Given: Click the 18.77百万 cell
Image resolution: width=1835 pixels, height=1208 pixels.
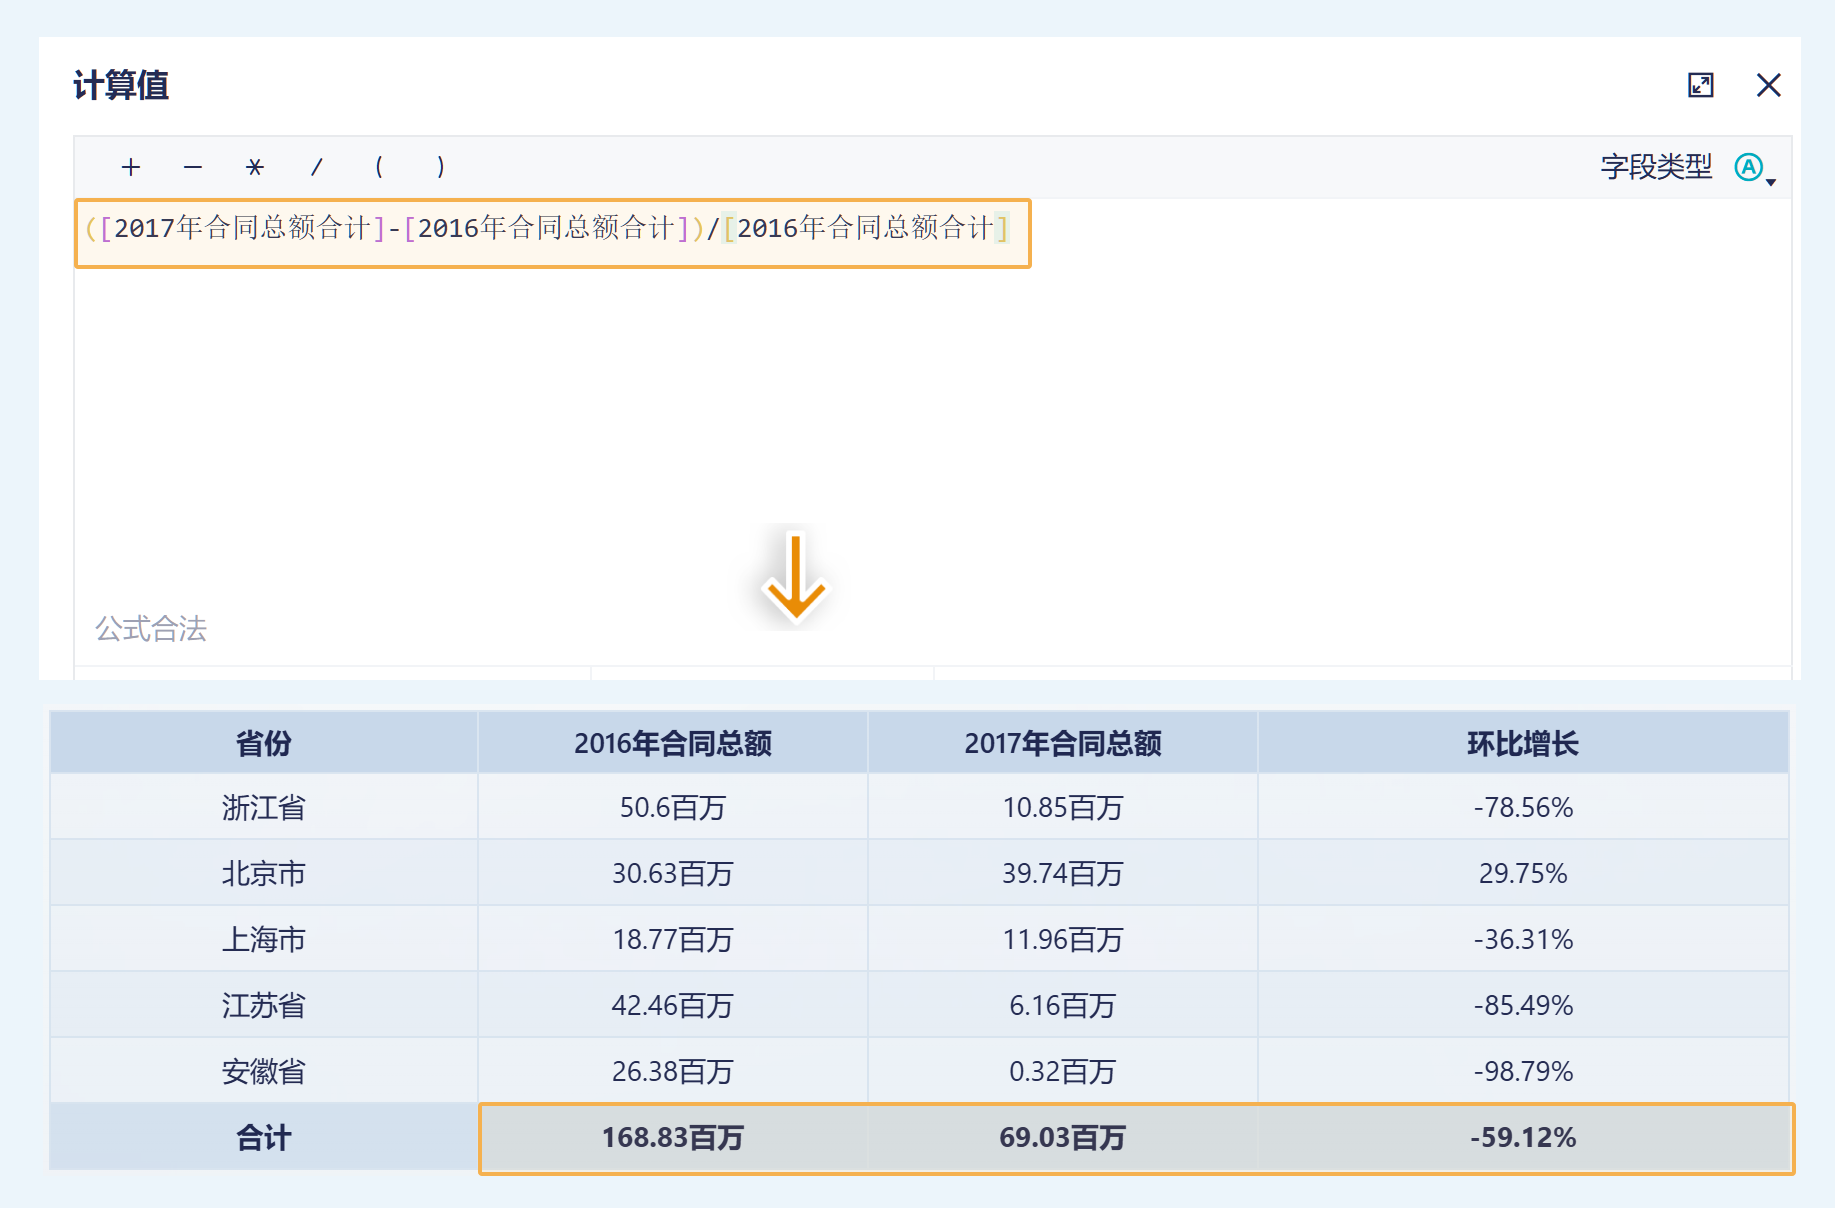Looking at the screenshot, I should 673,939.
